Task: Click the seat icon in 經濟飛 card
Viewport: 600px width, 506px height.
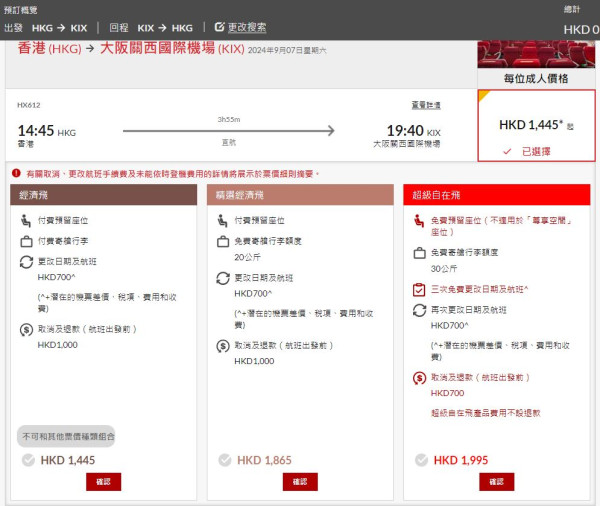Action: (26, 221)
